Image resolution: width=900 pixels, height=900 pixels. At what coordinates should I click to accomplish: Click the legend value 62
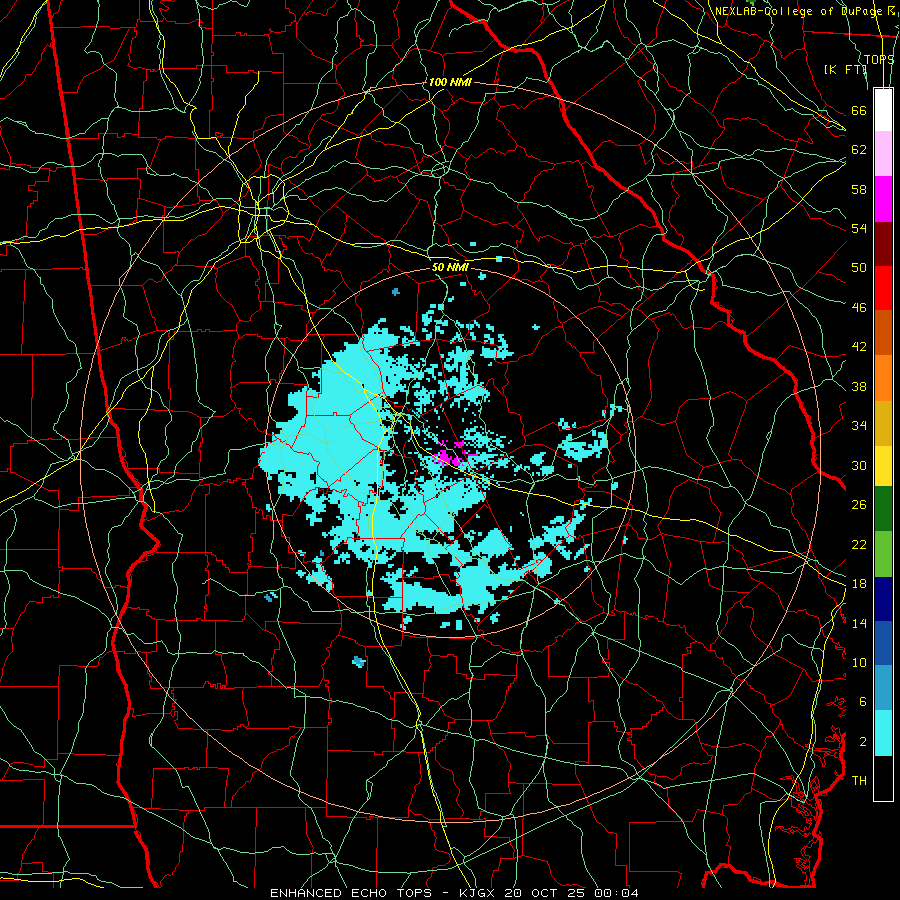pyautogui.click(x=859, y=150)
